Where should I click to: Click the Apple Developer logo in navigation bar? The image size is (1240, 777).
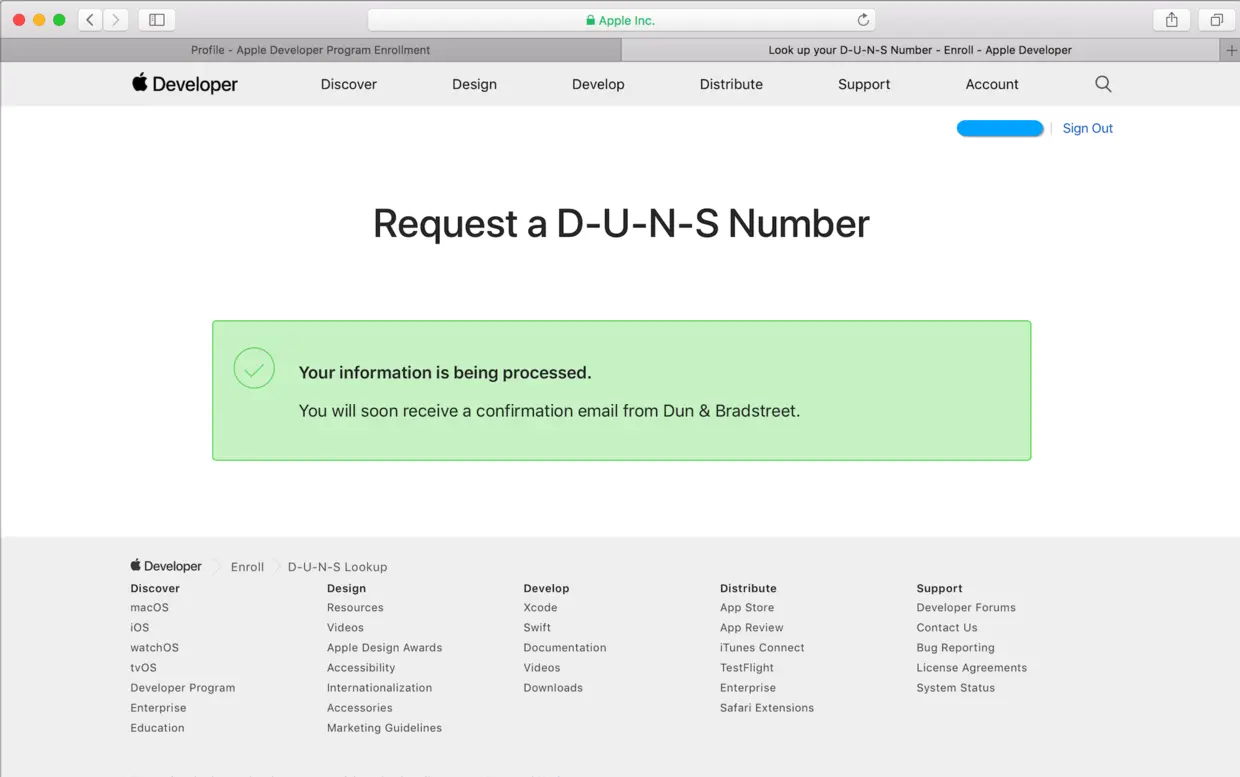click(185, 84)
